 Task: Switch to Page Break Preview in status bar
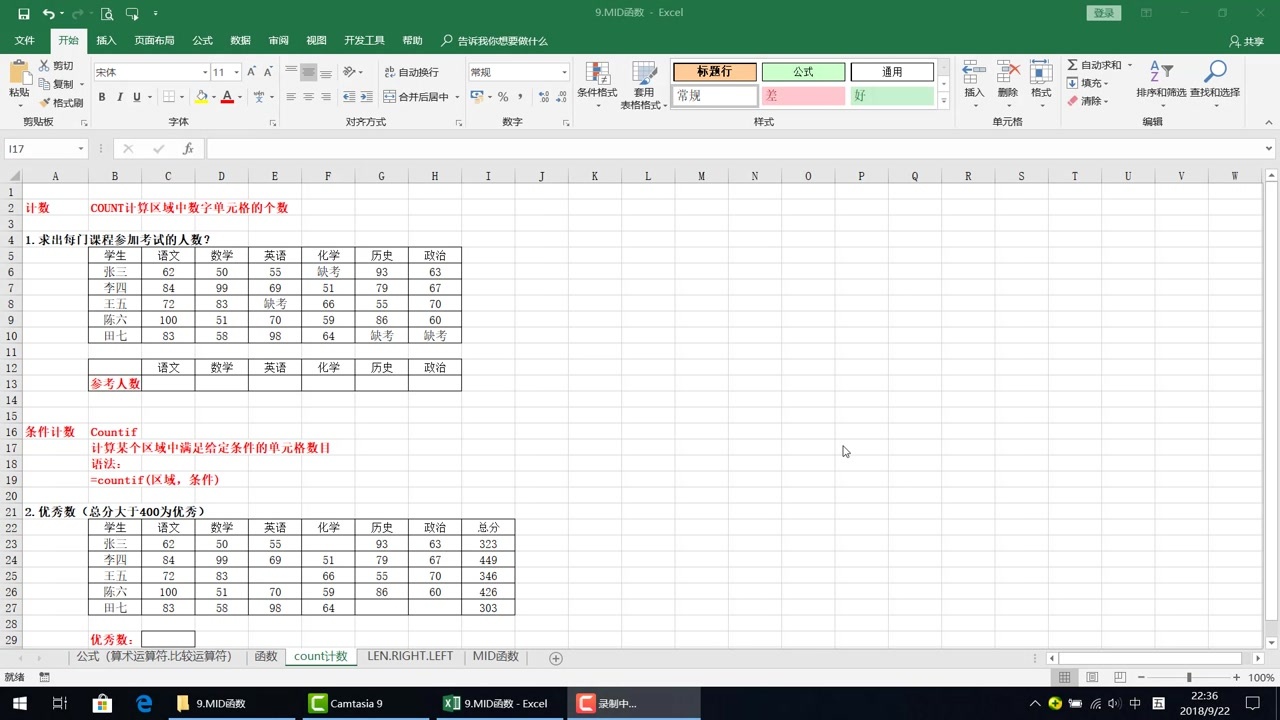point(1120,677)
